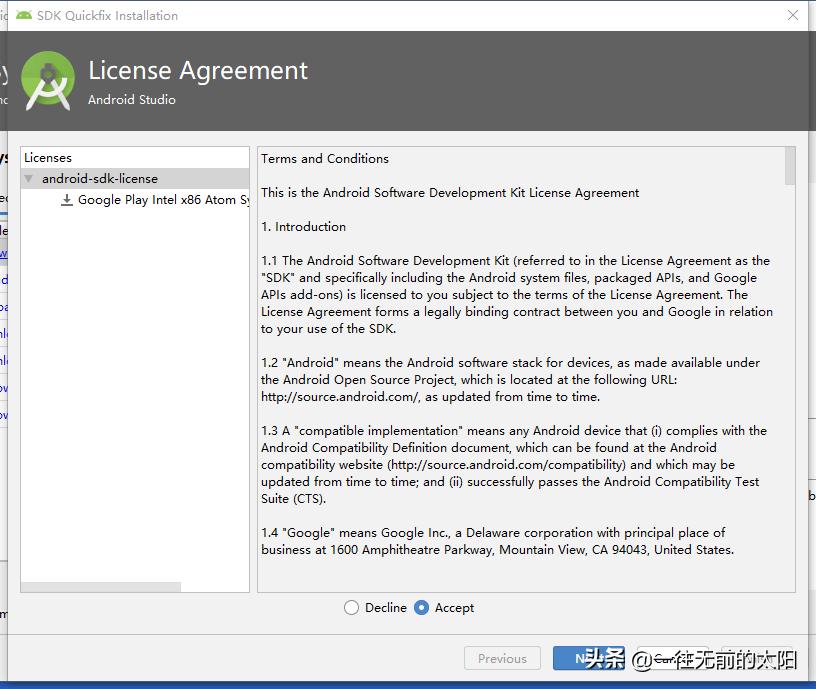Click the Cancel button
This screenshot has width=816, height=689.
[x=668, y=658]
